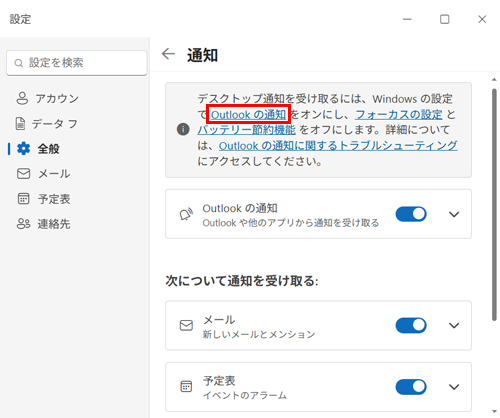Disable the メール notifications toggle
The width and height of the screenshot is (500, 418).
pyautogui.click(x=411, y=325)
